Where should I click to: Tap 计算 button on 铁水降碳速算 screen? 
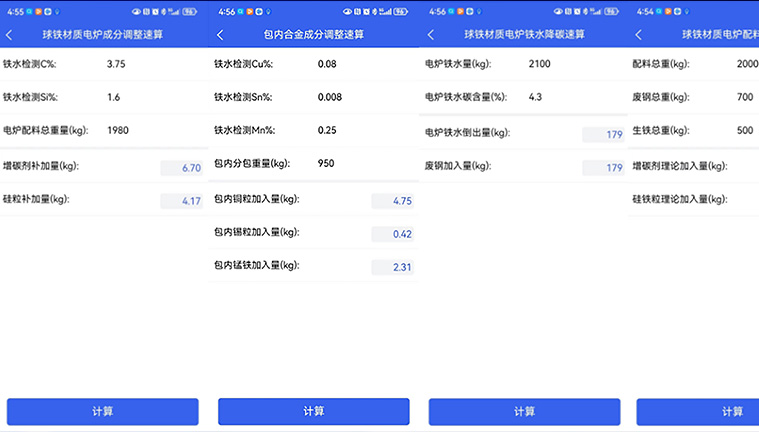coord(525,411)
